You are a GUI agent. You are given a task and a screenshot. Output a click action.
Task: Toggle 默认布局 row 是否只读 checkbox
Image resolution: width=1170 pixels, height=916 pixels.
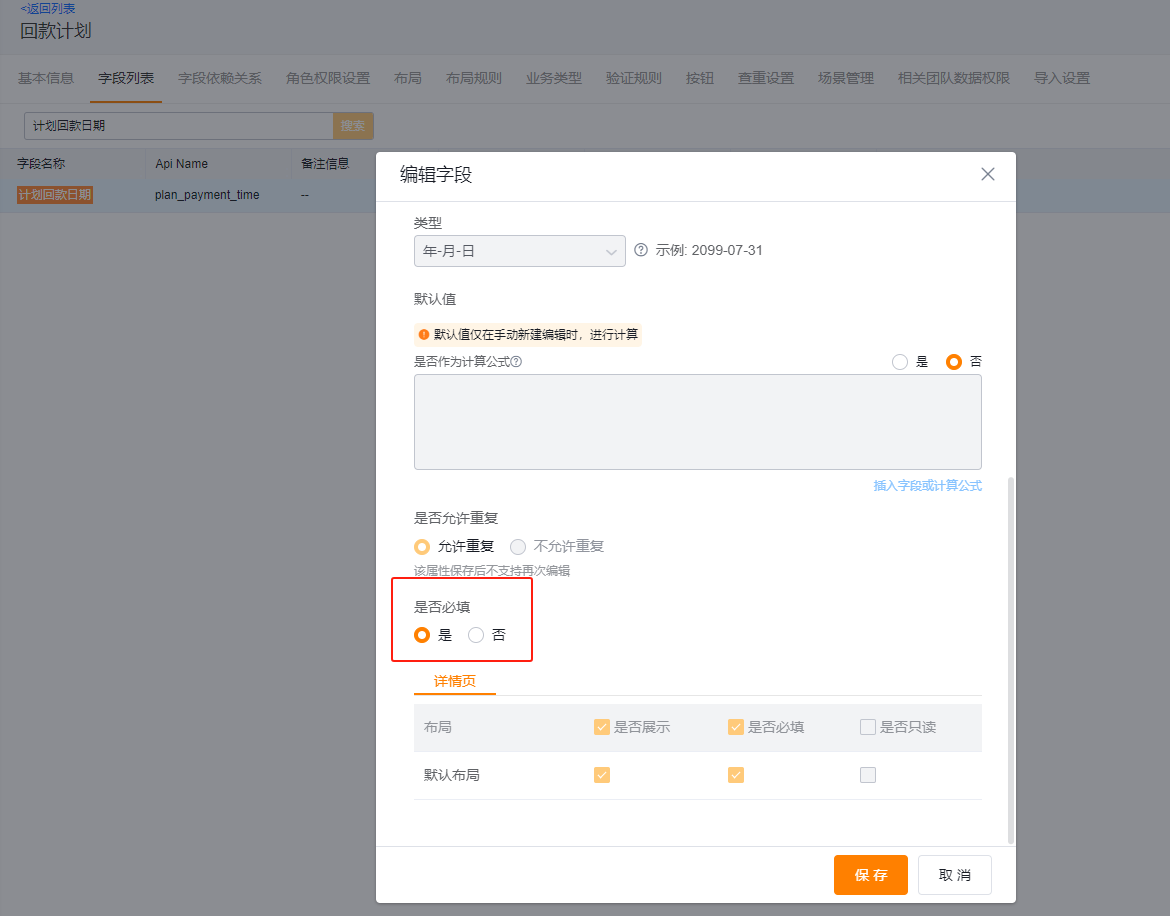point(868,775)
